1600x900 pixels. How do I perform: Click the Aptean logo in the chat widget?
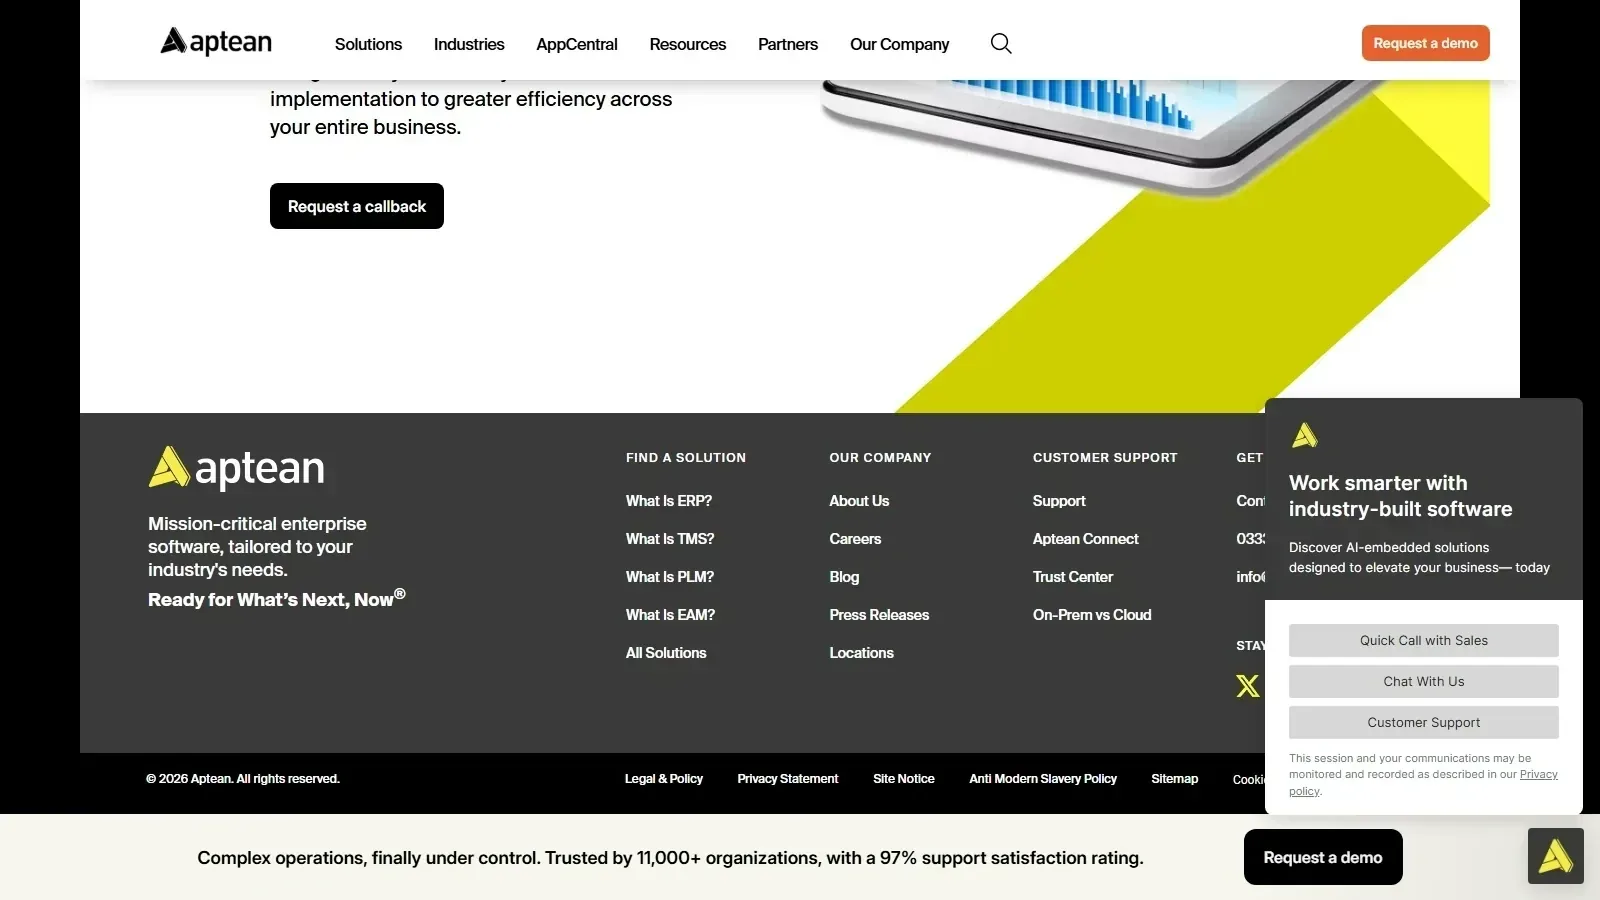point(1305,435)
